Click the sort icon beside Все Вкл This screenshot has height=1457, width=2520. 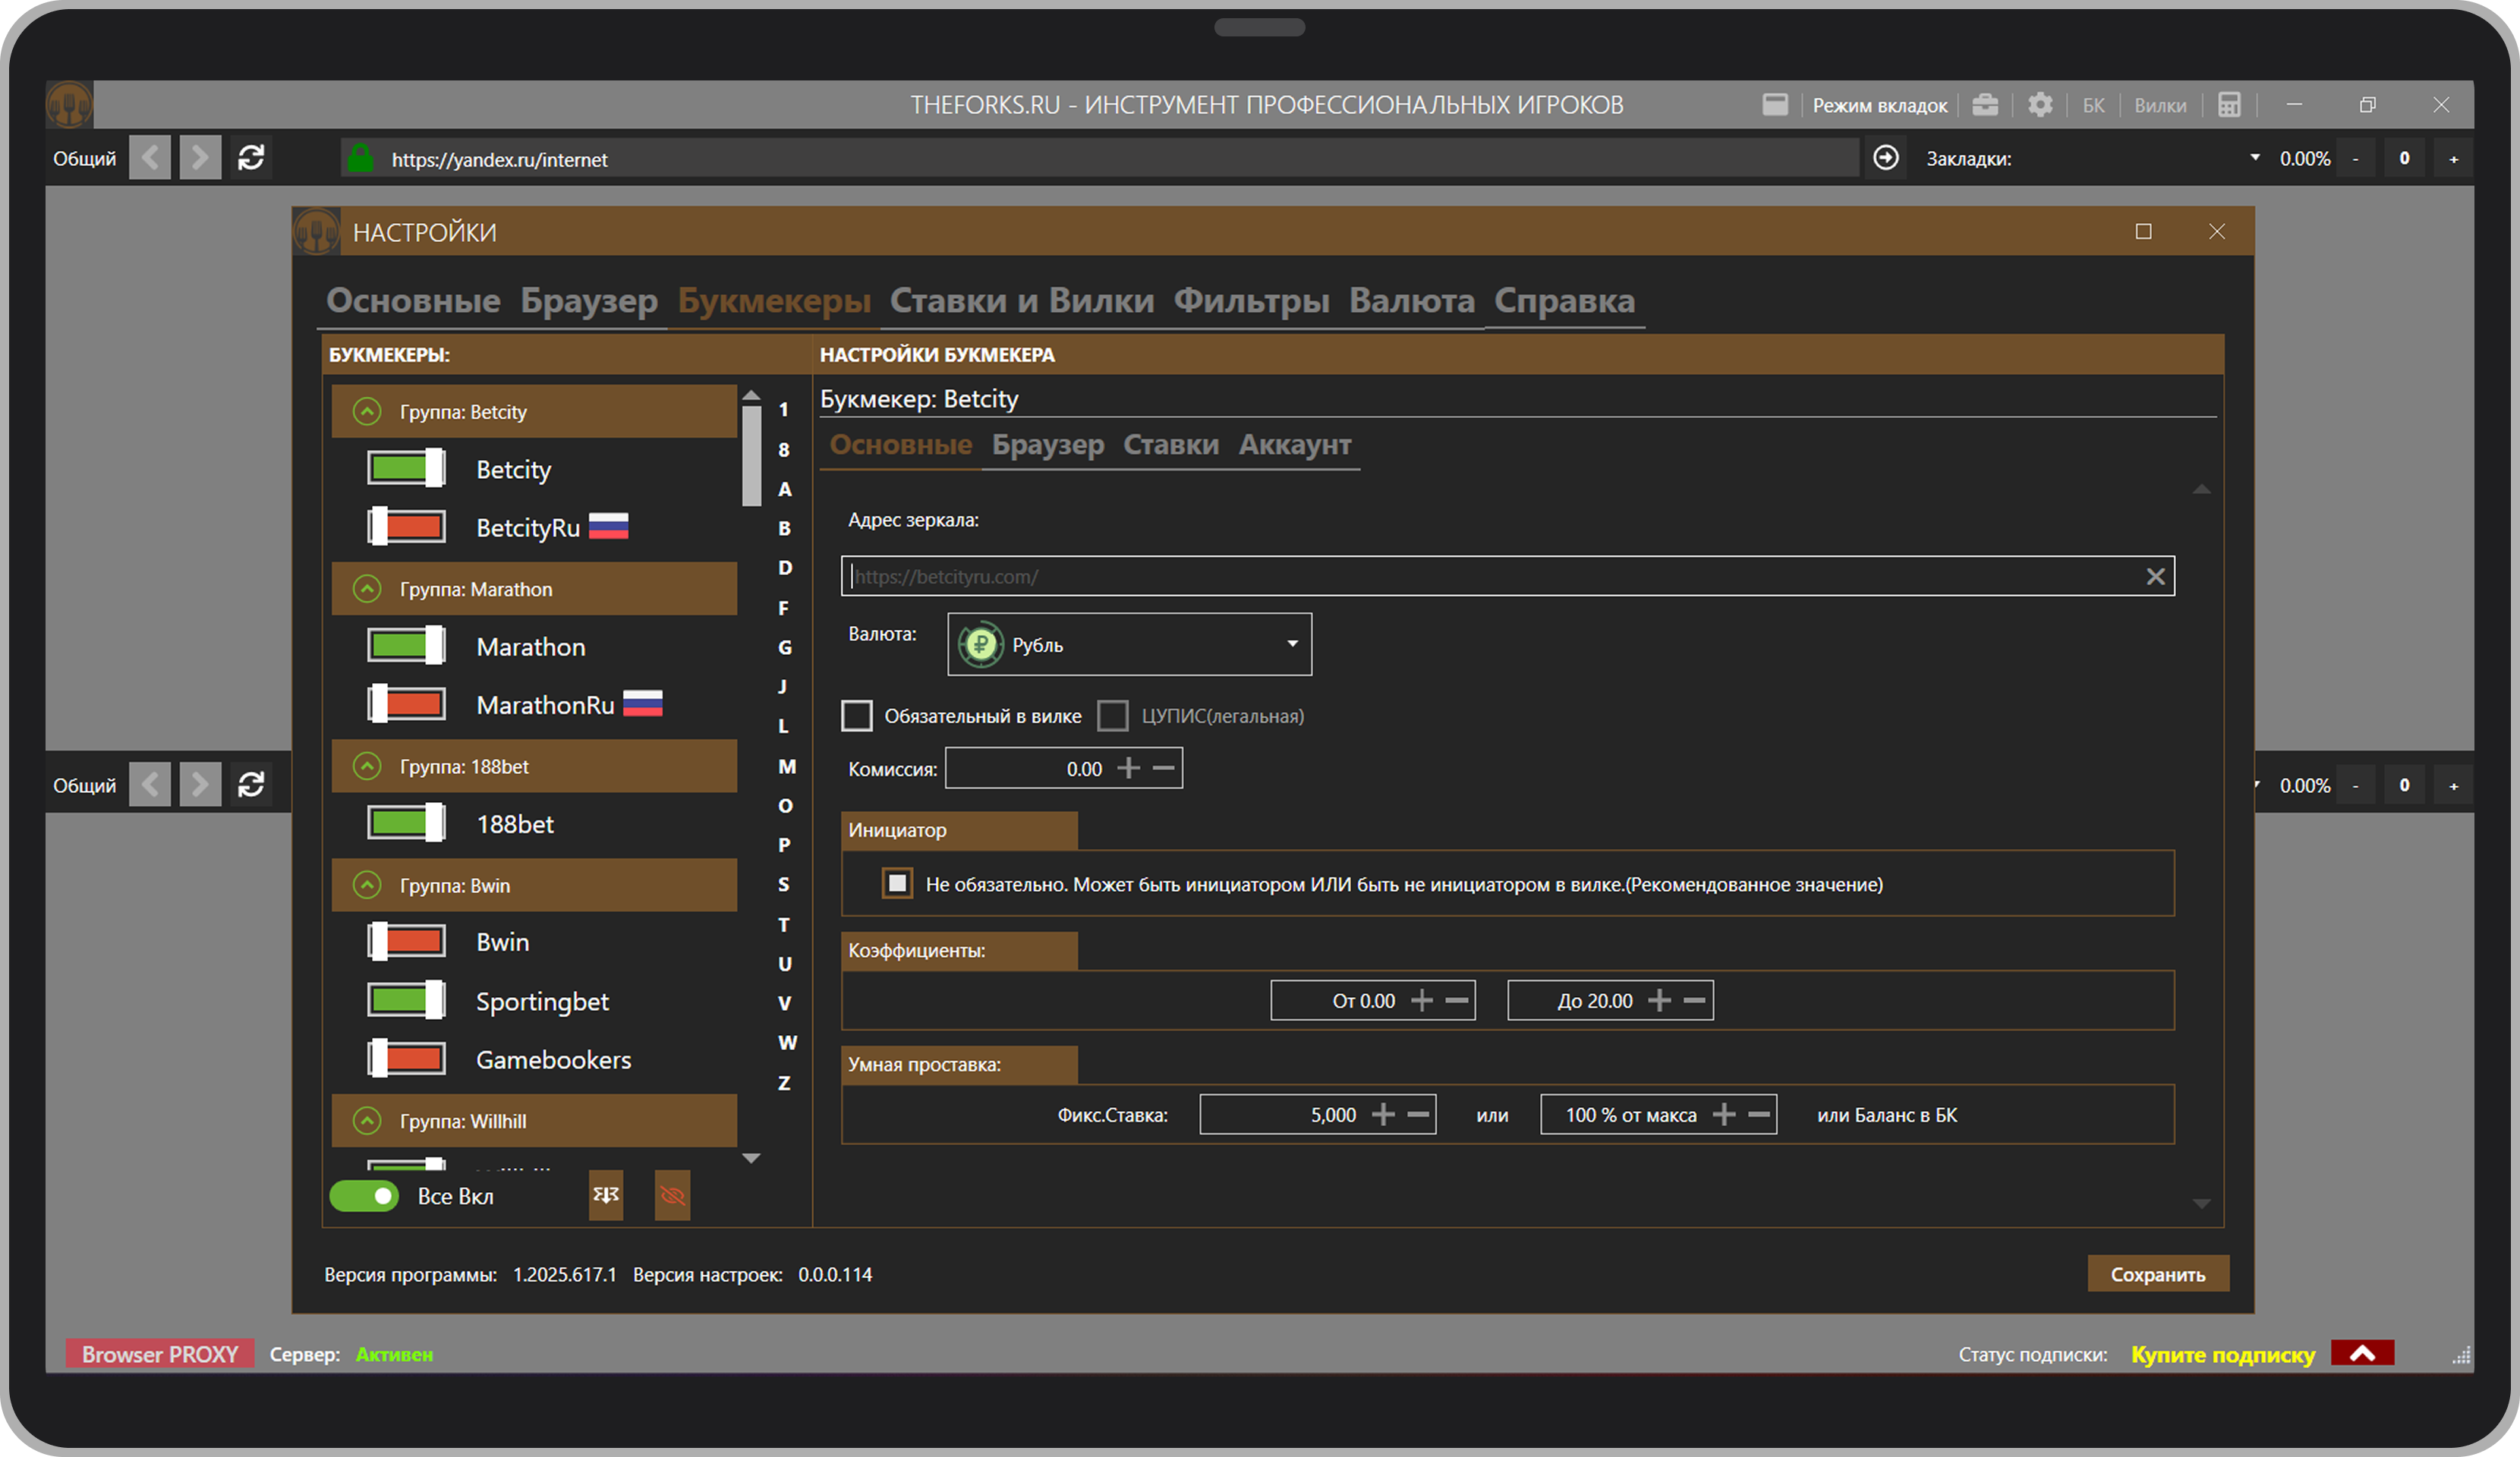606,1196
